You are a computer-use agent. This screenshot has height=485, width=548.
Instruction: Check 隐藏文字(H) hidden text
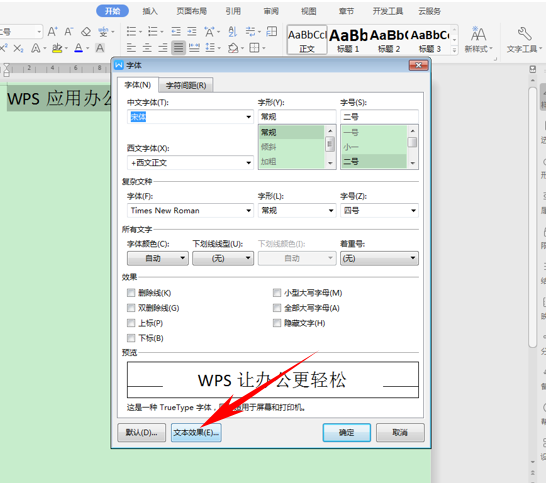pos(277,323)
